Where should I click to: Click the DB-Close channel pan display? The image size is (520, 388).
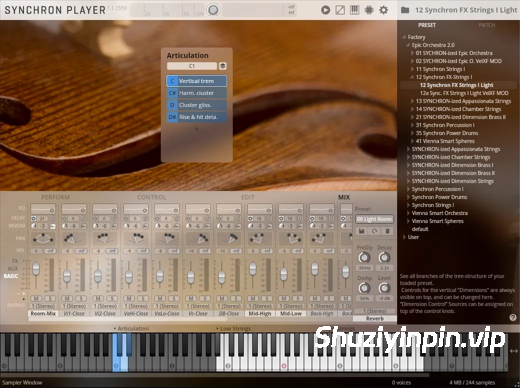pyautogui.click(x=229, y=238)
